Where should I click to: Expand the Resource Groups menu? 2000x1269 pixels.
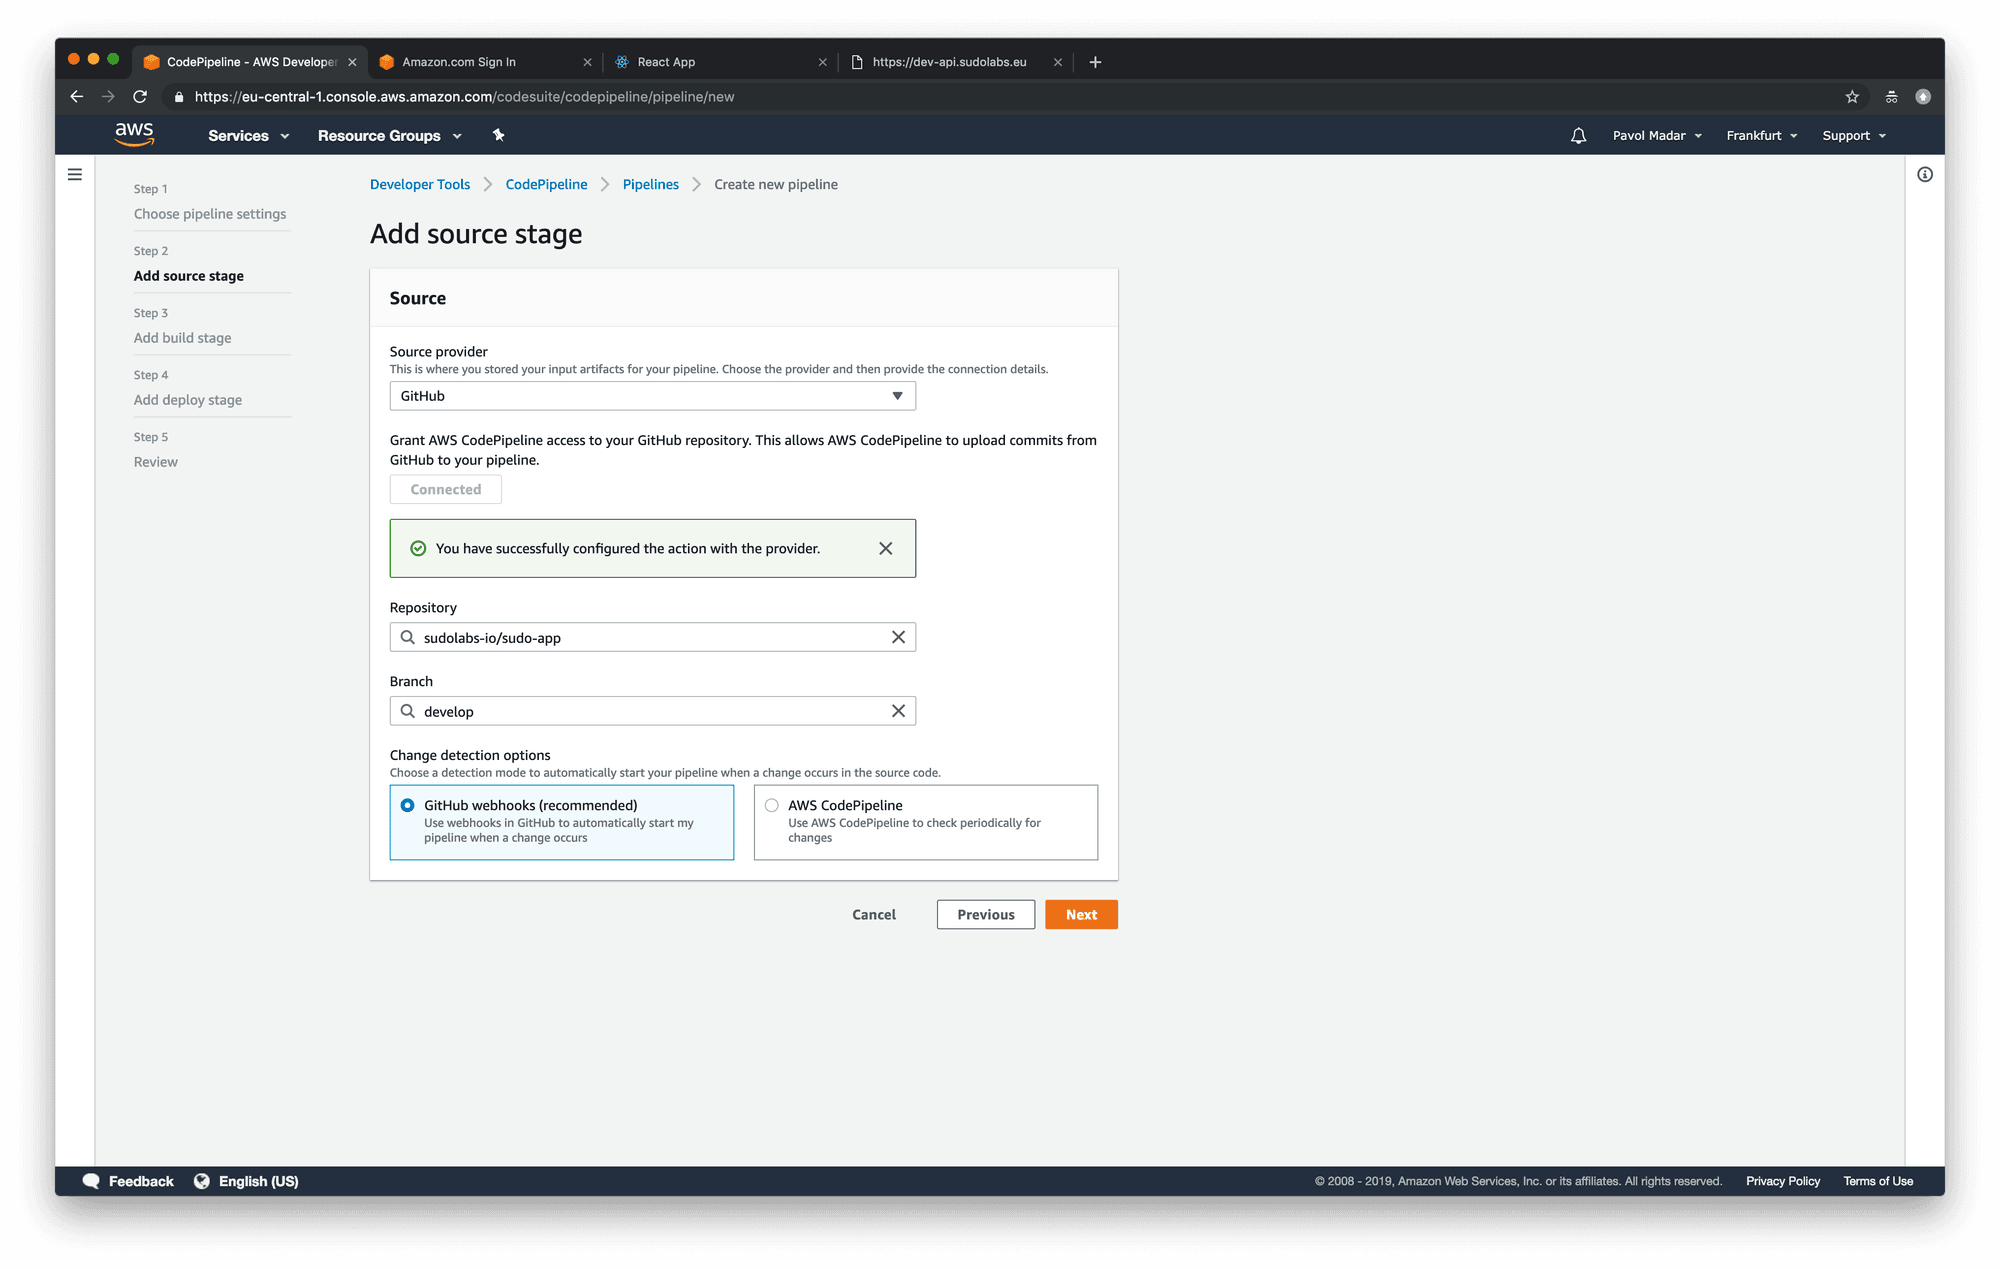(390, 136)
